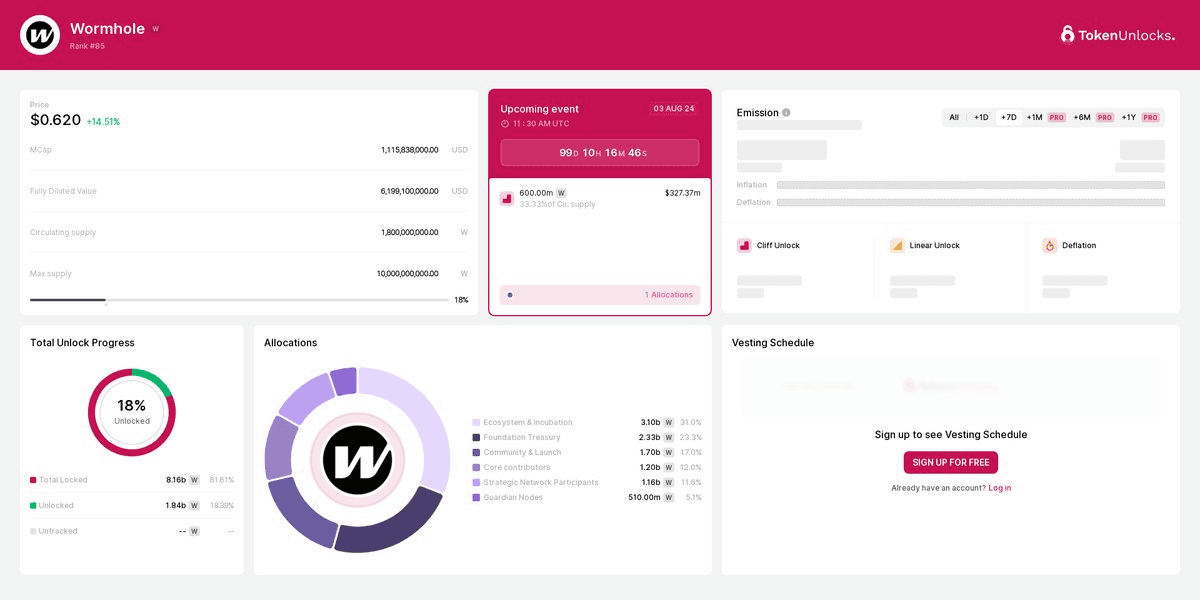This screenshot has width=1200, height=600.
Task: Click the Core contributors allocation label
Action: click(517, 468)
